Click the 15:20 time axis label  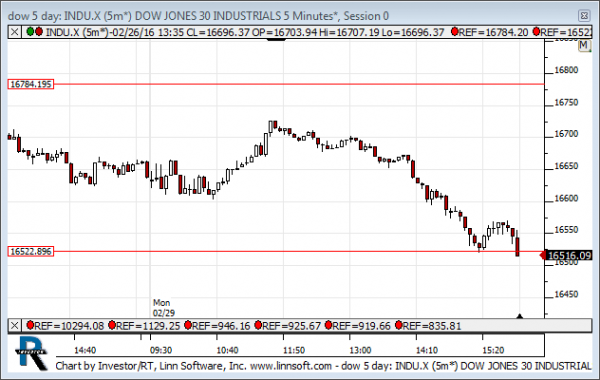(x=493, y=350)
